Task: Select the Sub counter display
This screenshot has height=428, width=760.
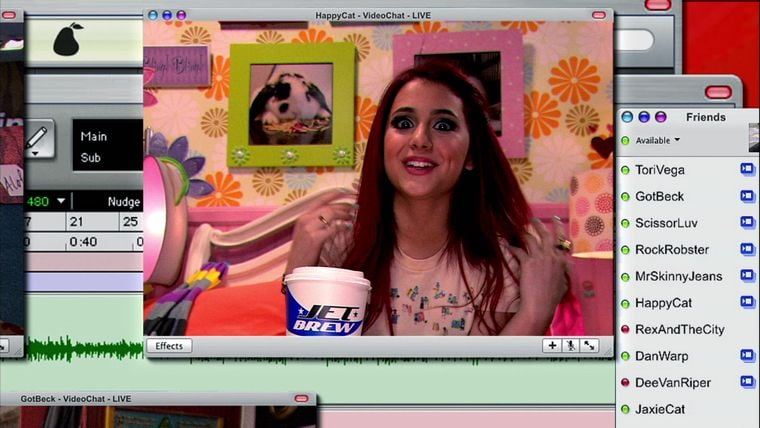Action: (91, 158)
